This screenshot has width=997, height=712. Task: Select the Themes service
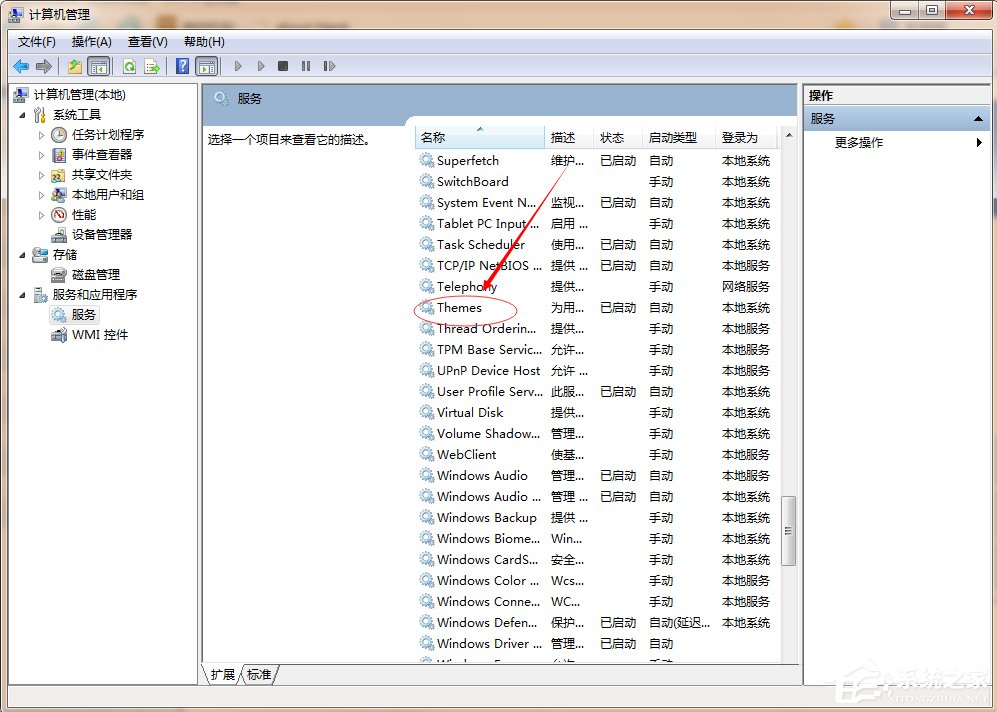tap(460, 308)
